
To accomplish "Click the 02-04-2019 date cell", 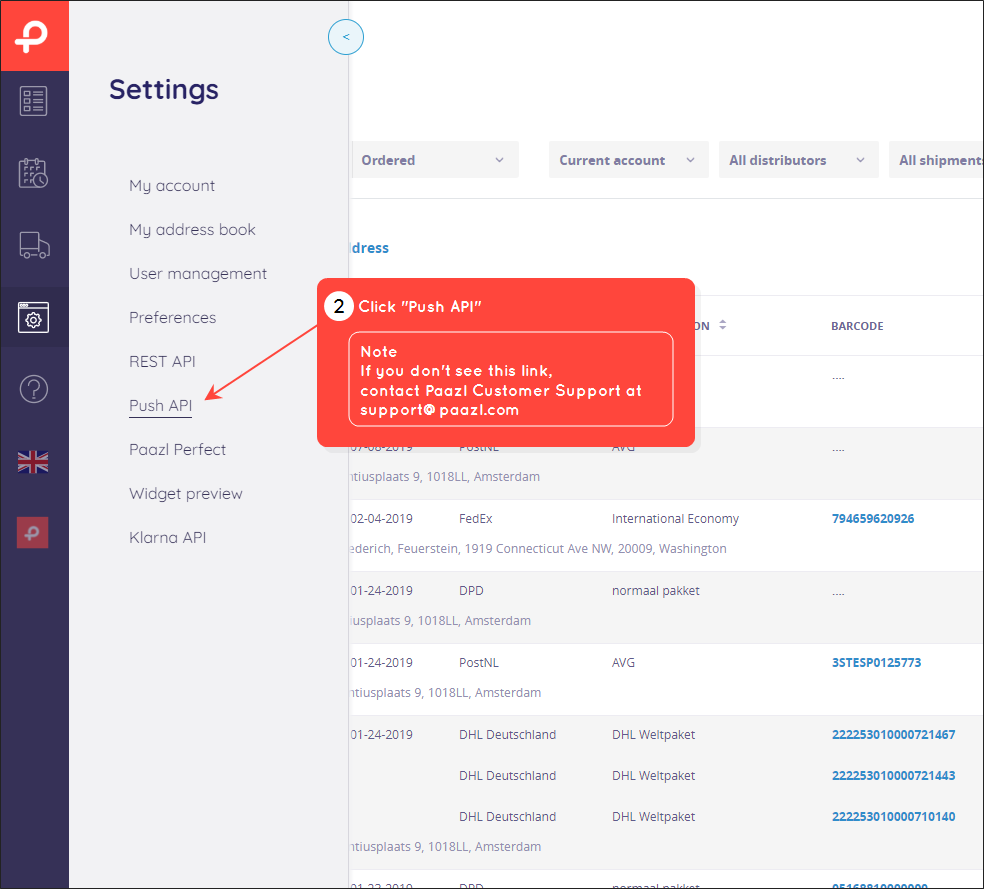I will [x=382, y=519].
